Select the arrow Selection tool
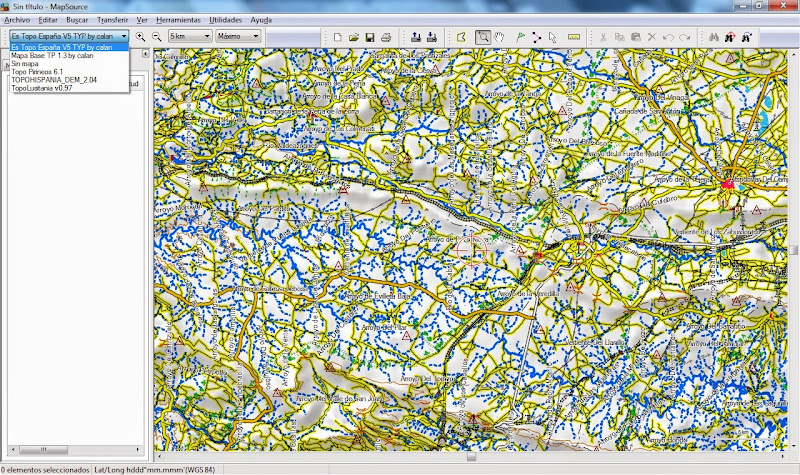Screen dimensions: 800x475 pos(553,37)
